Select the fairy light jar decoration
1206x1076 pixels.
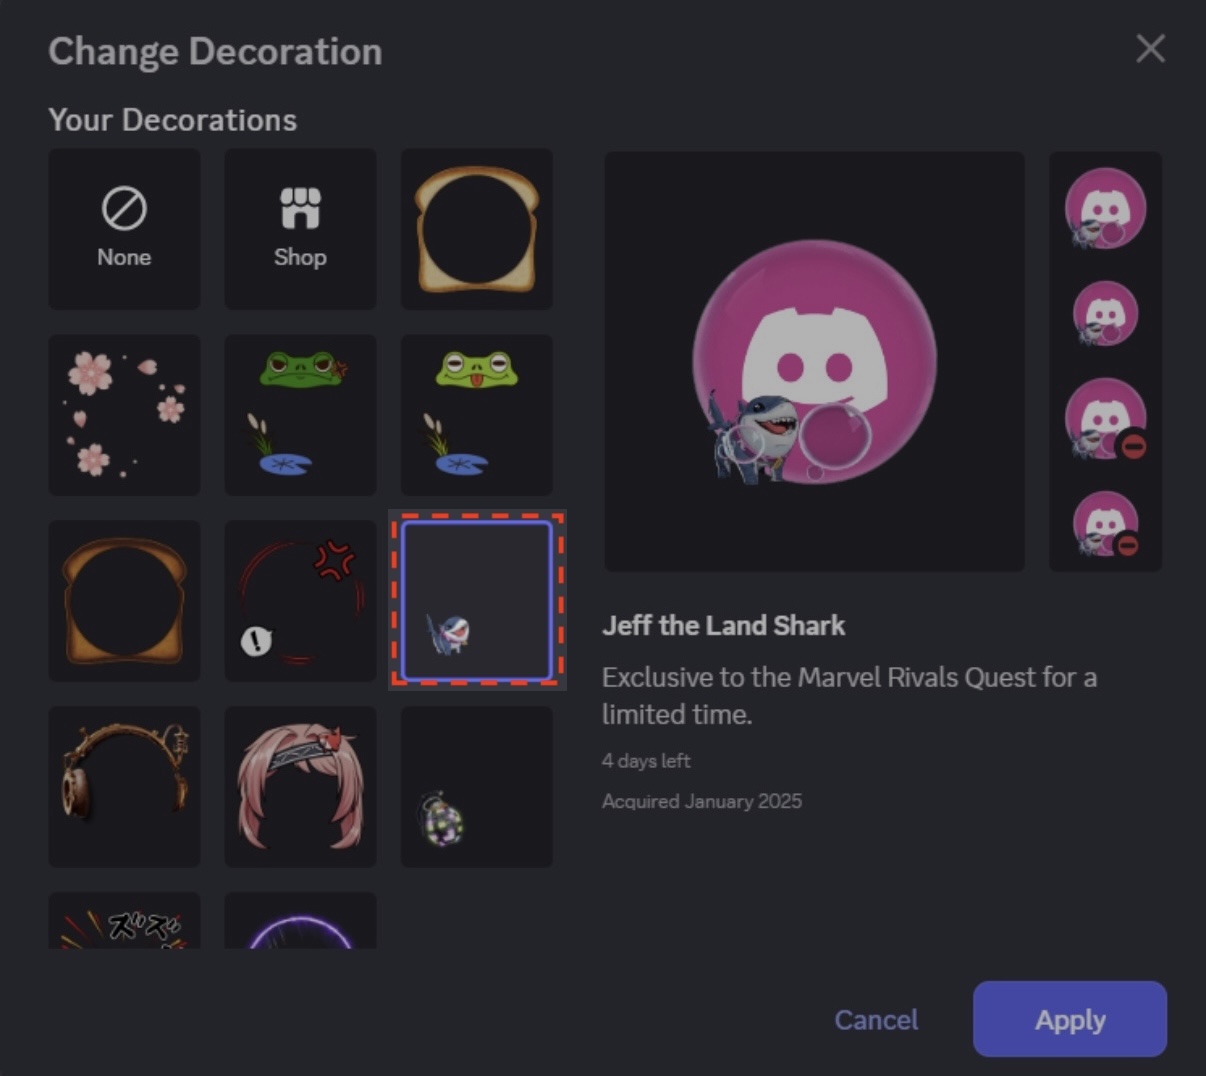[476, 786]
